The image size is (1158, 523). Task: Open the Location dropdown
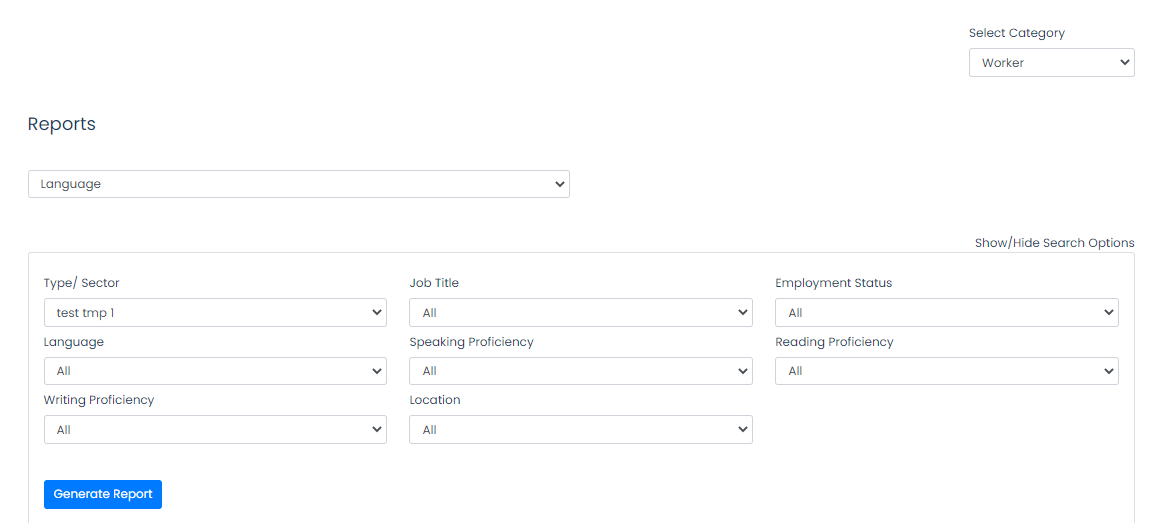580,429
